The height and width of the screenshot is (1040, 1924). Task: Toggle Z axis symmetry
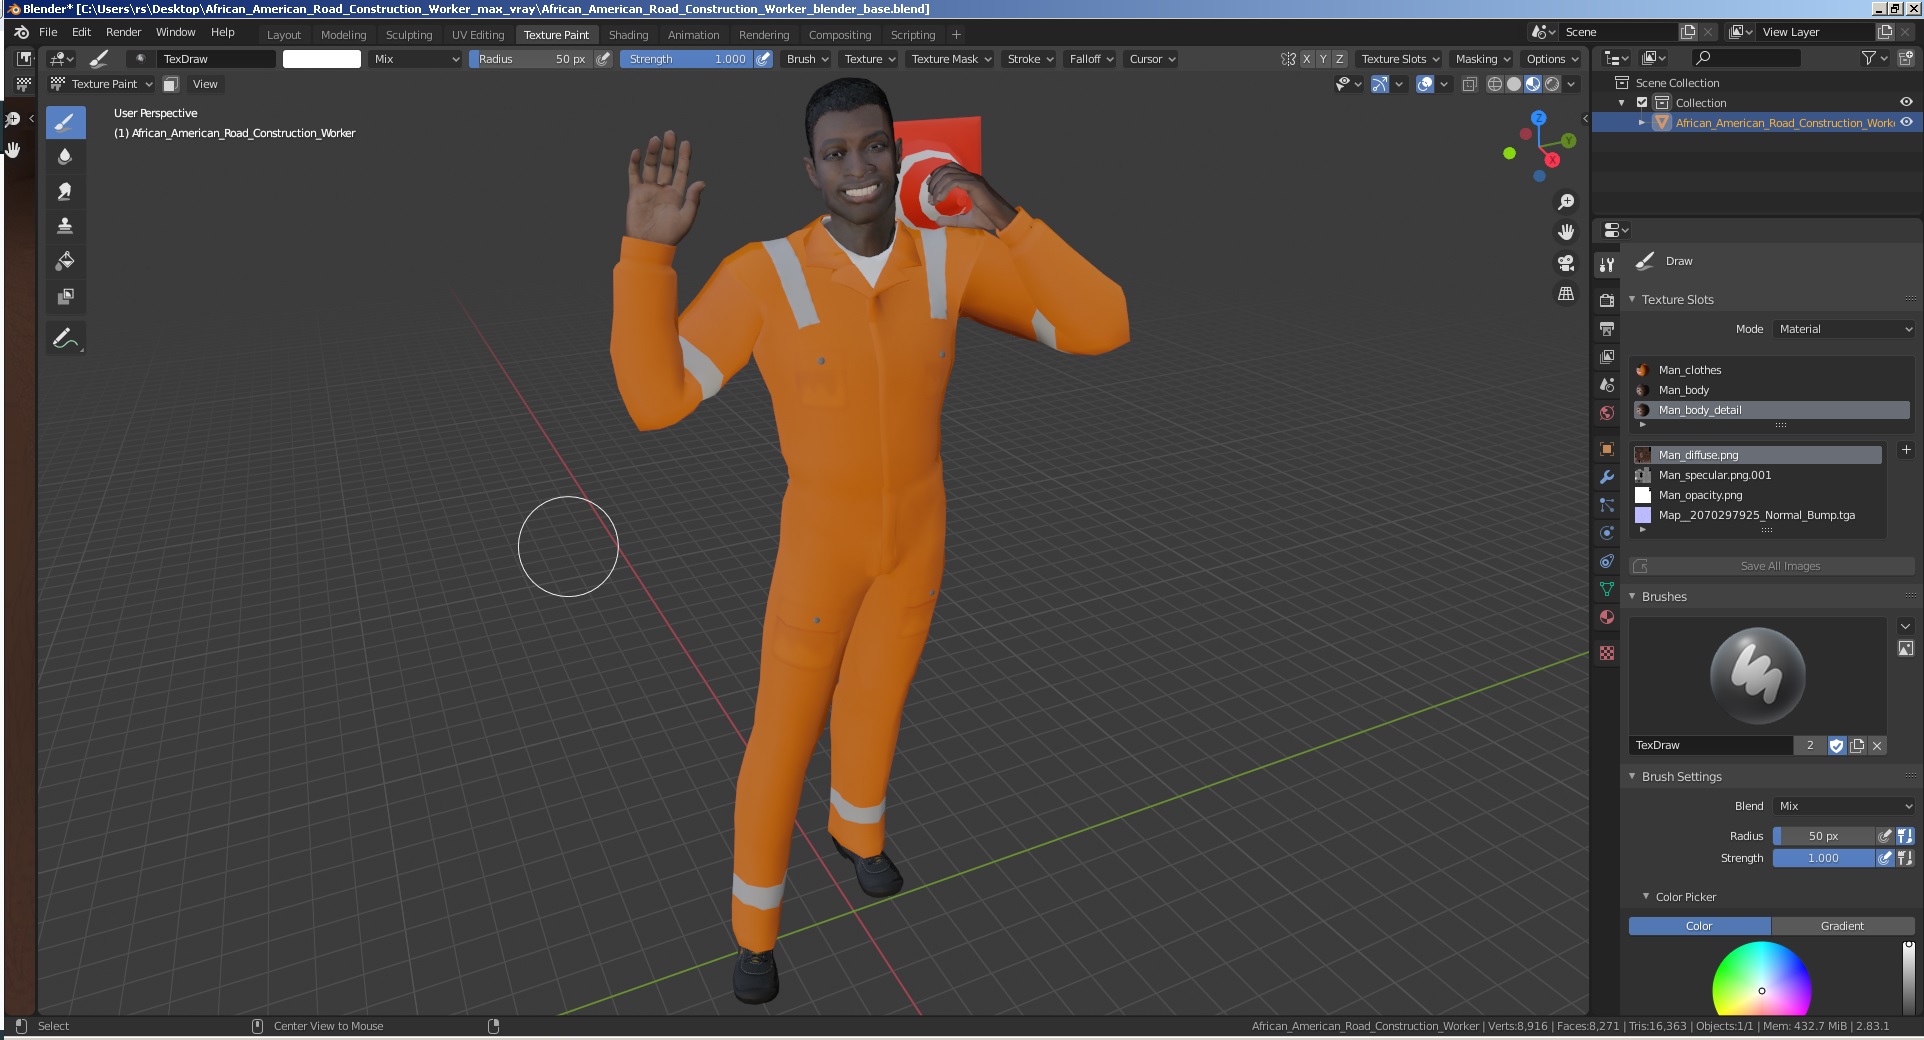tap(1340, 59)
